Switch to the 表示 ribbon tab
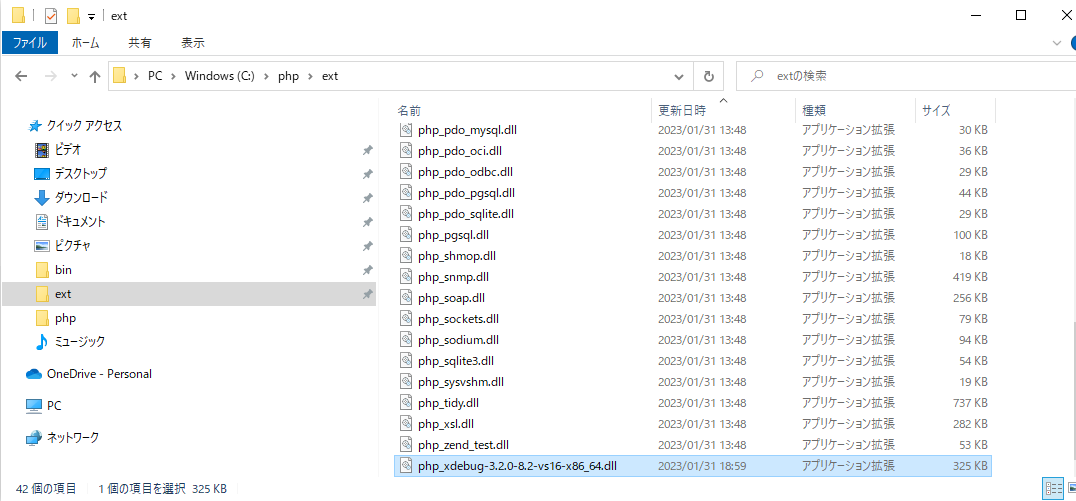The height and width of the screenshot is (501, 1076). click(x=193, y=43)
